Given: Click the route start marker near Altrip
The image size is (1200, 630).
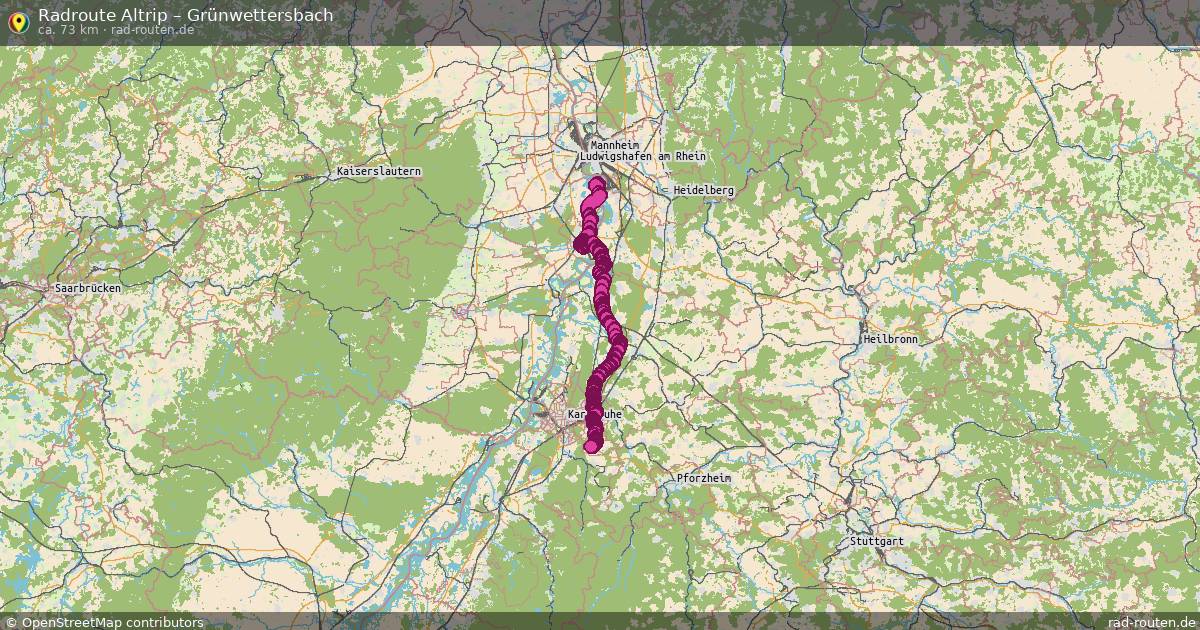Looking at the screenshot, I should coord(598,184).
